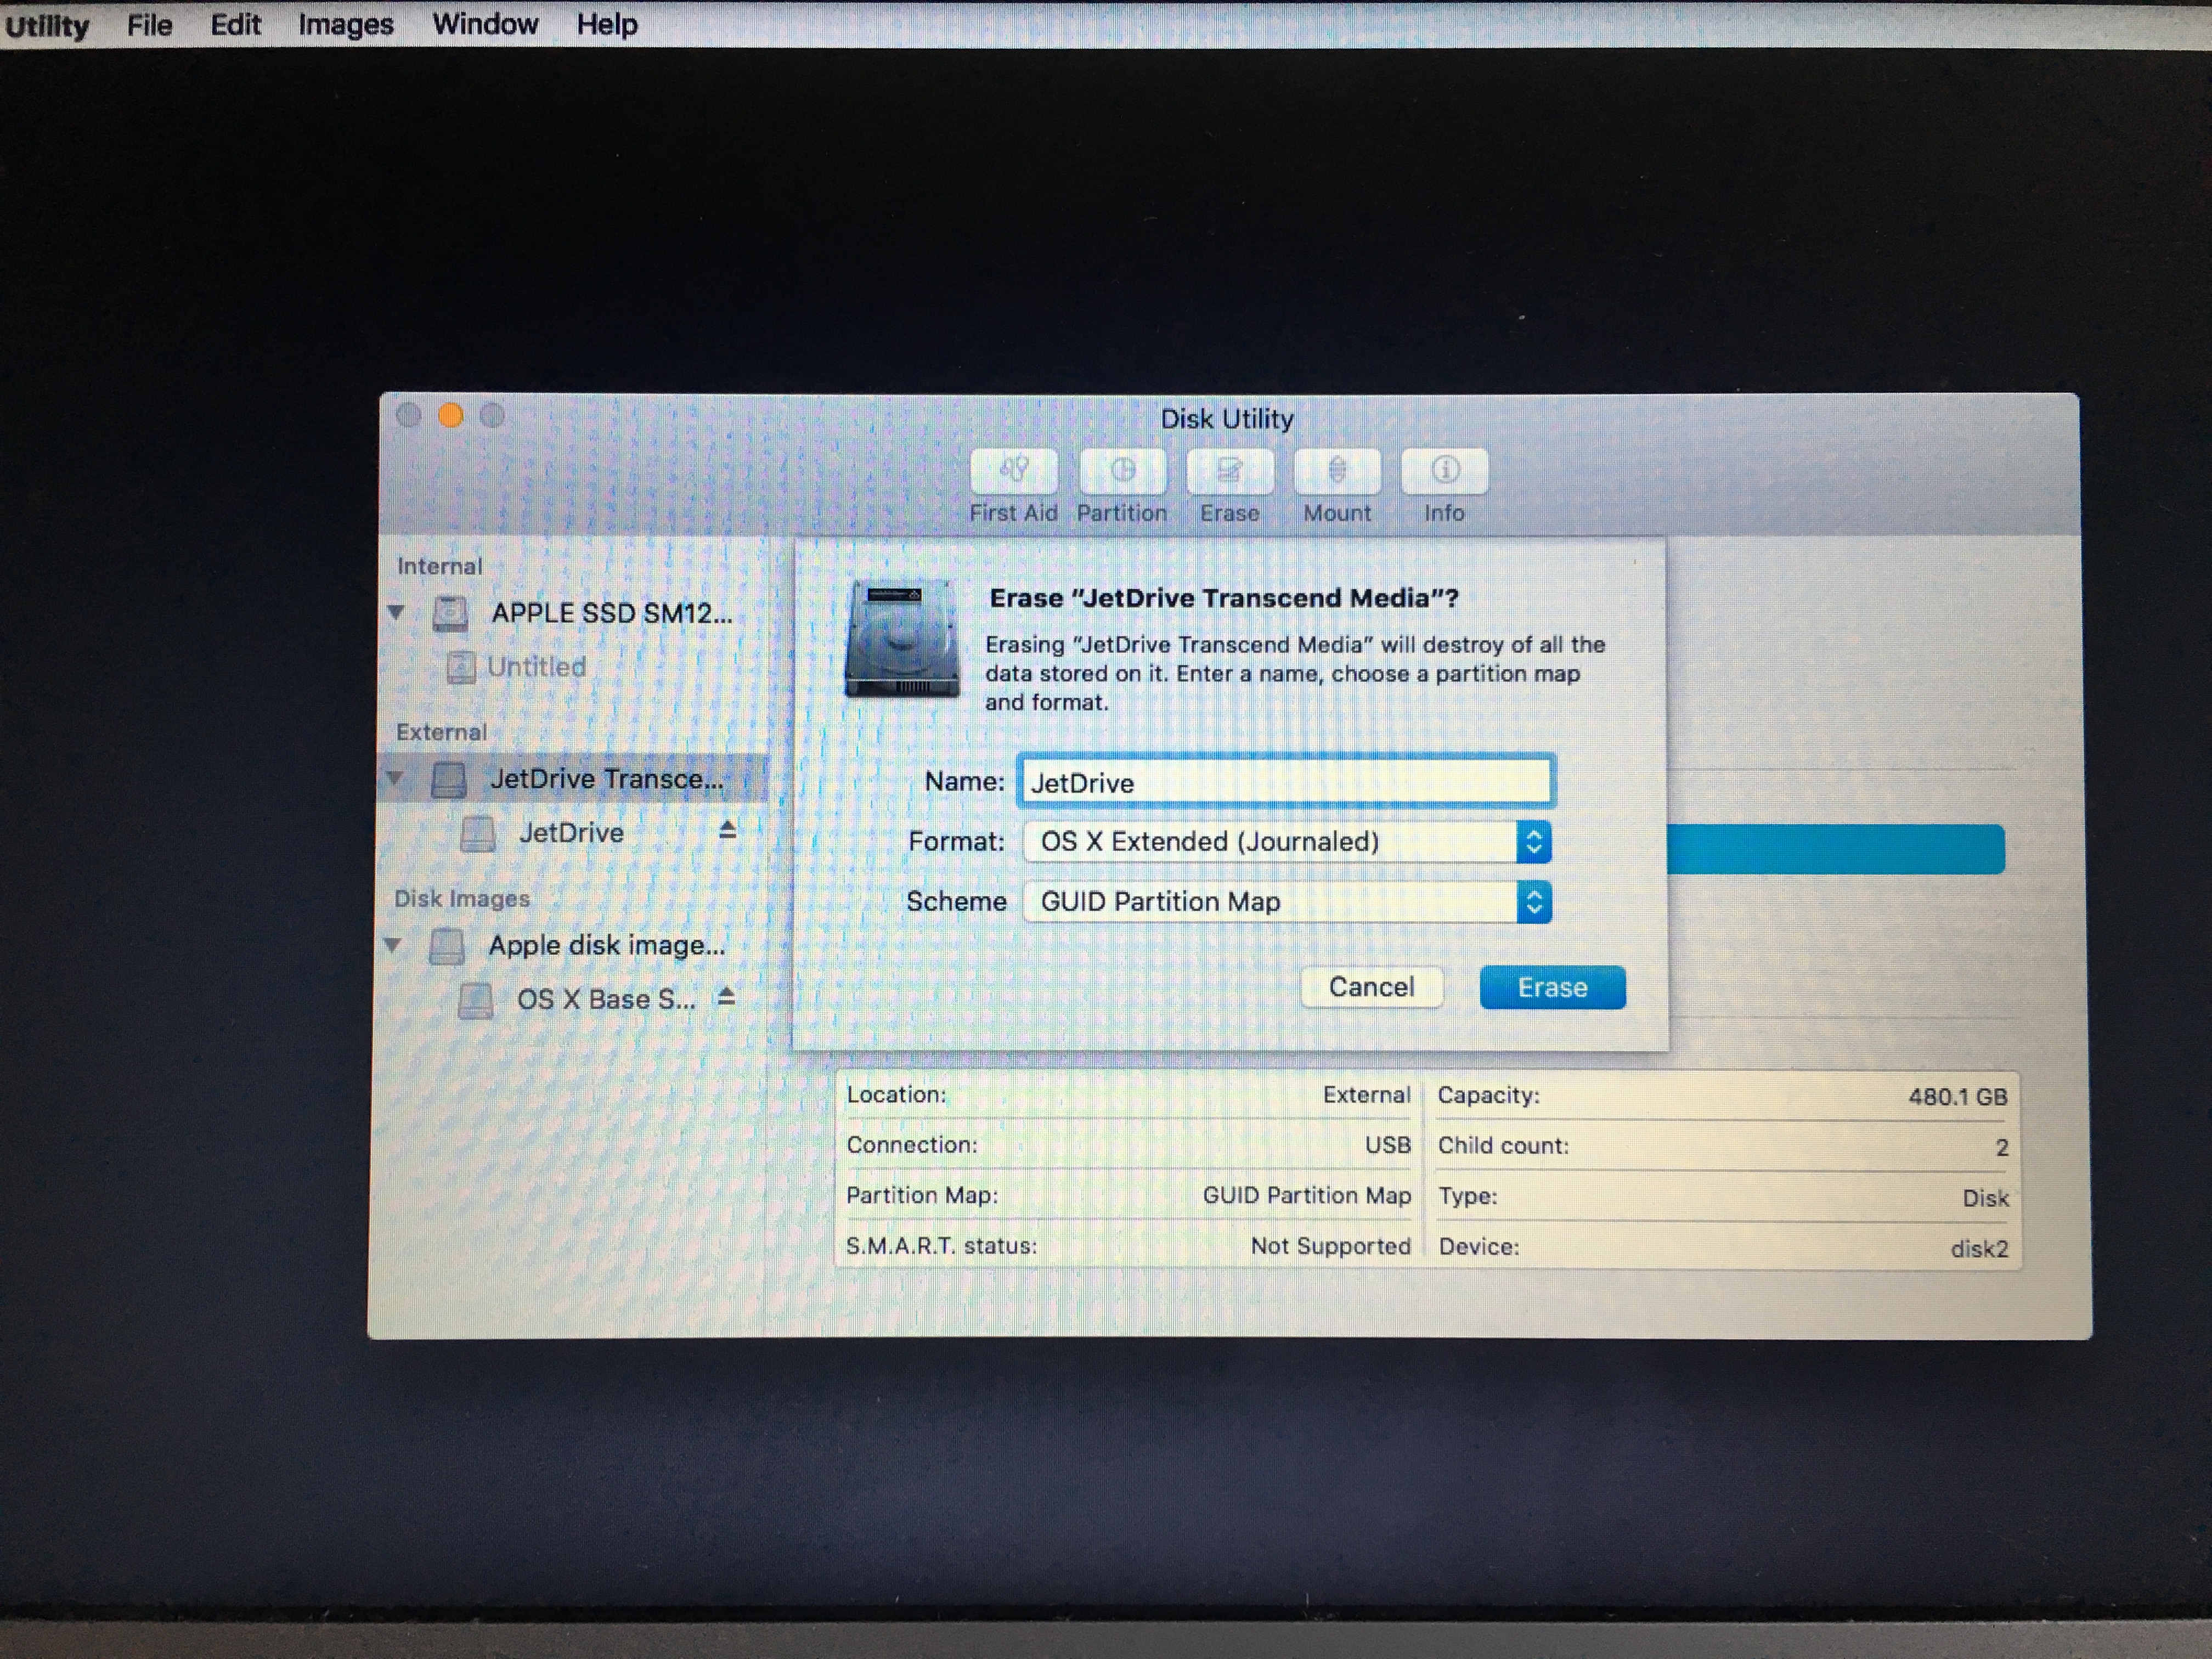
Task: Select the JetDrive volume row
Action: [x=574, y=833]
